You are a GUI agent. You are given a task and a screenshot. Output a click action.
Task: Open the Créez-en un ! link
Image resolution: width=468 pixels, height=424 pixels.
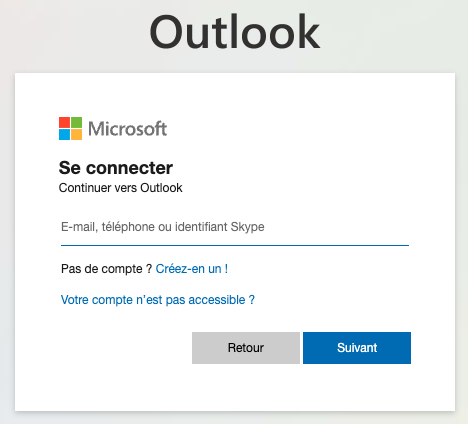coord(192,269)
